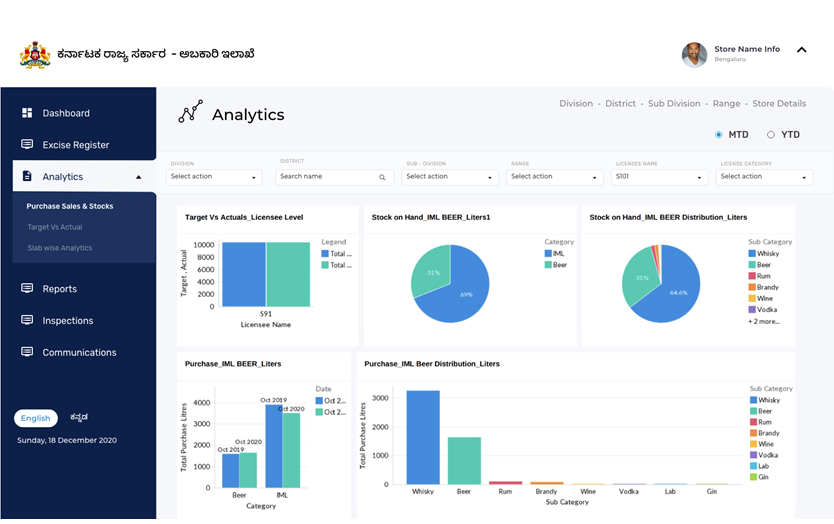Open the Sub-Division dropdown
Screen dimensions: 834x524
click(450, 177)
